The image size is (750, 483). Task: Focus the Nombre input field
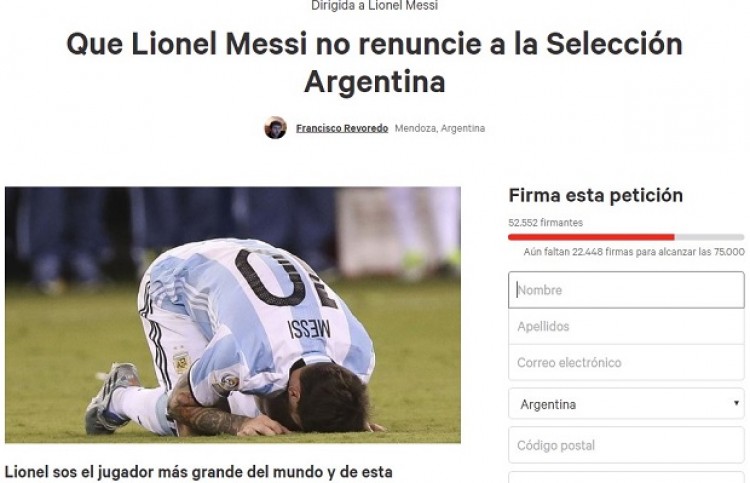point(626,290)
